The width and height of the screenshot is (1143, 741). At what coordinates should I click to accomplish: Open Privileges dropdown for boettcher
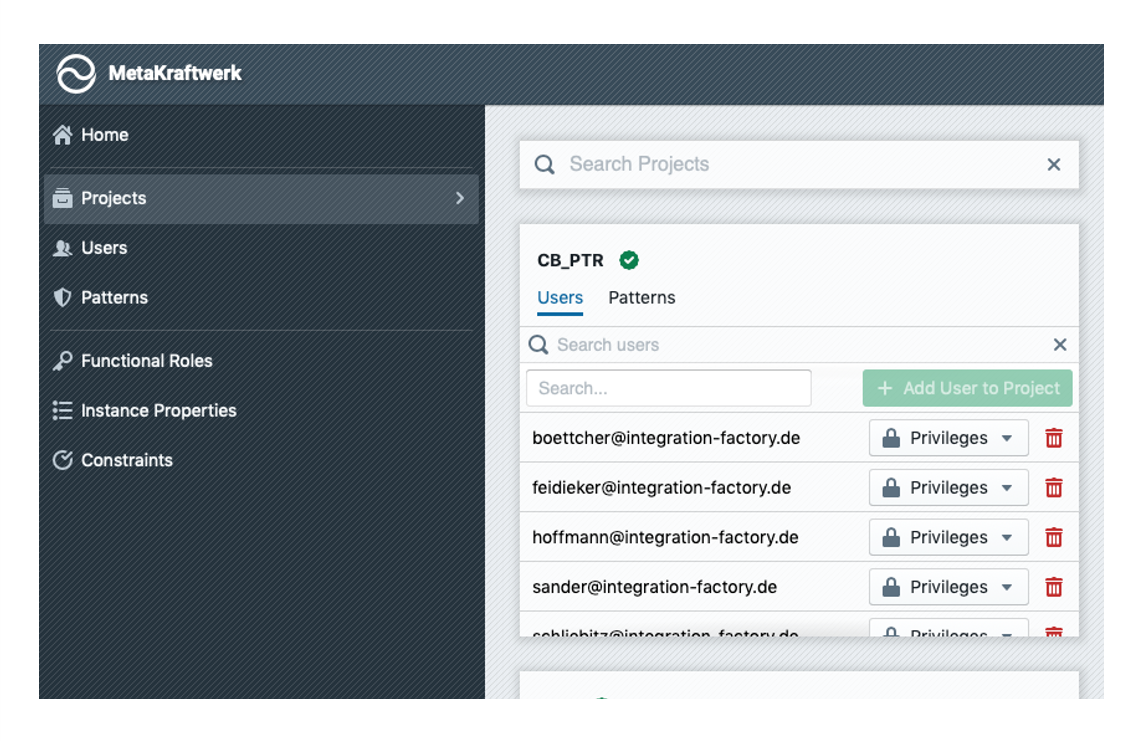coord(948,438)
